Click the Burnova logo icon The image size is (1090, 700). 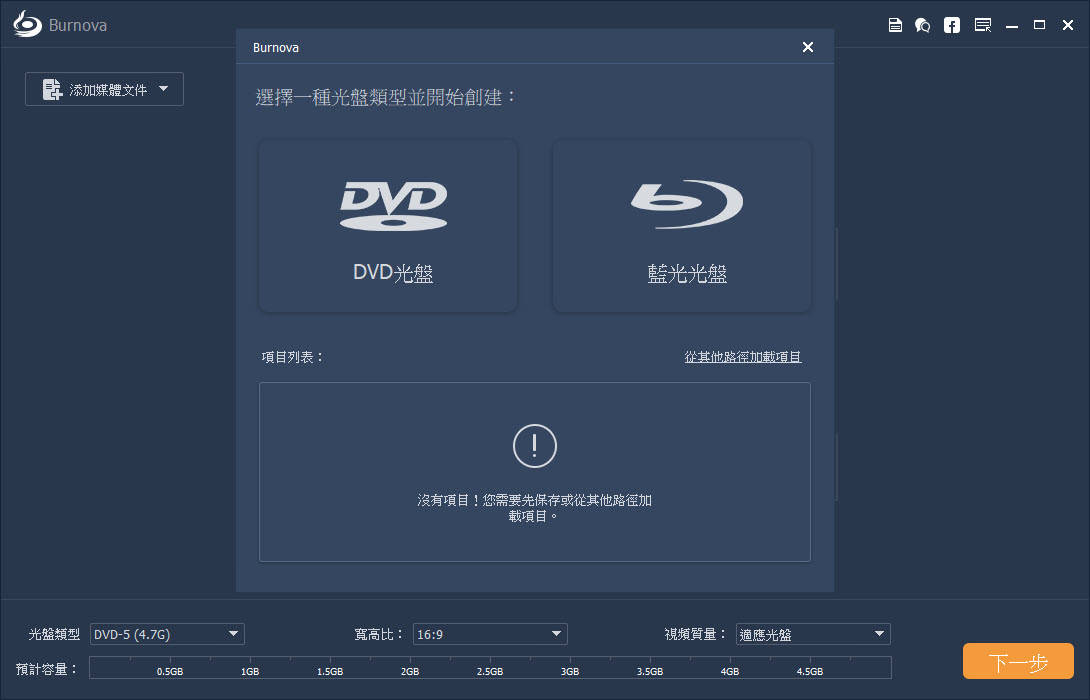pos(27,24)
